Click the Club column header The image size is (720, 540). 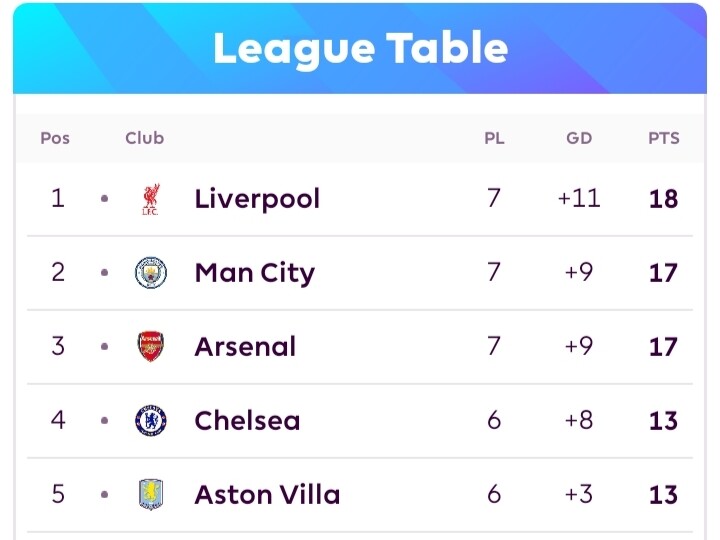click(x=145, y=138)
